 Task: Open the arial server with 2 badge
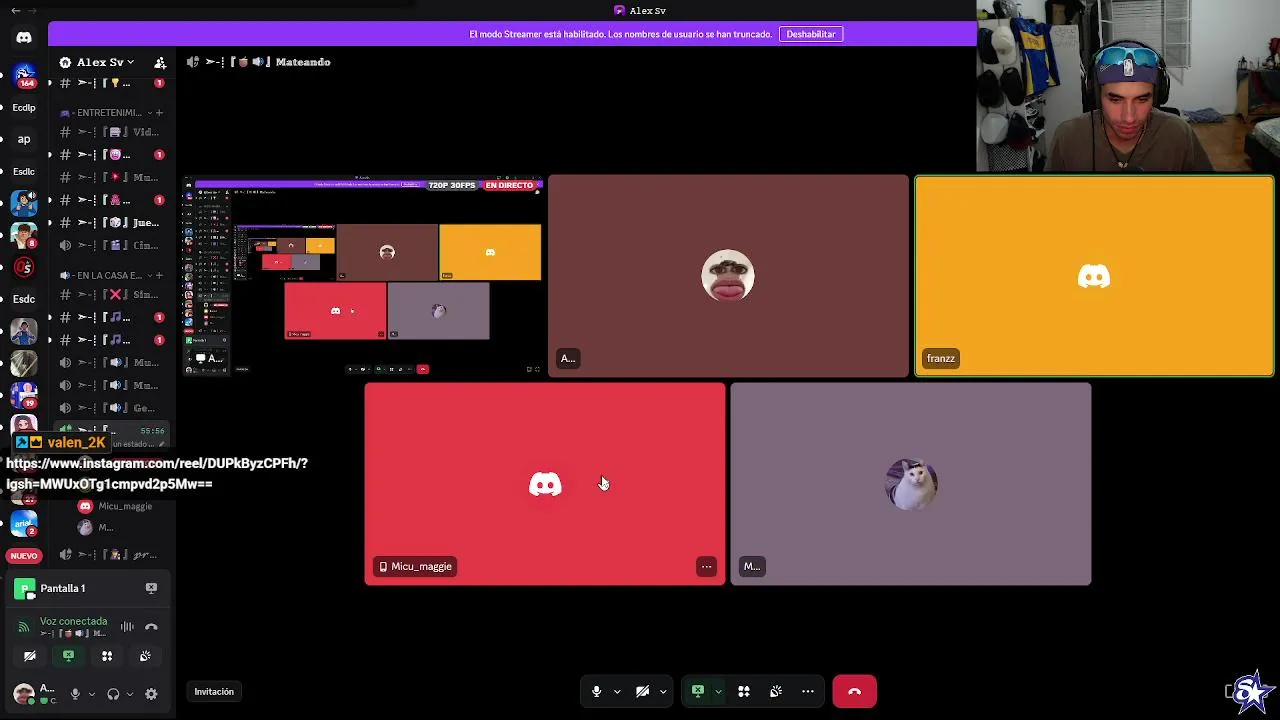pyautogui.click(x=24, y=523)
